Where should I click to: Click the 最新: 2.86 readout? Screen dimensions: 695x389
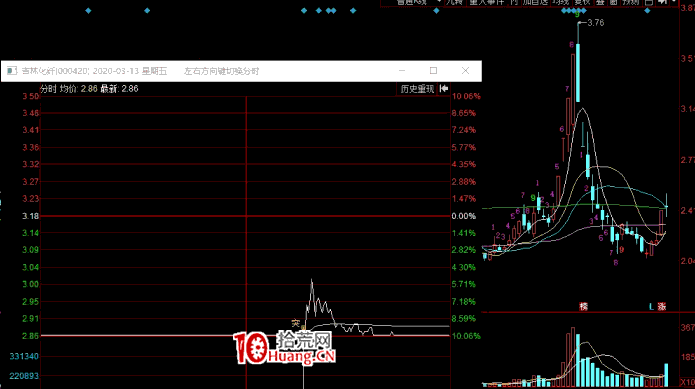[x=119, y=89]
